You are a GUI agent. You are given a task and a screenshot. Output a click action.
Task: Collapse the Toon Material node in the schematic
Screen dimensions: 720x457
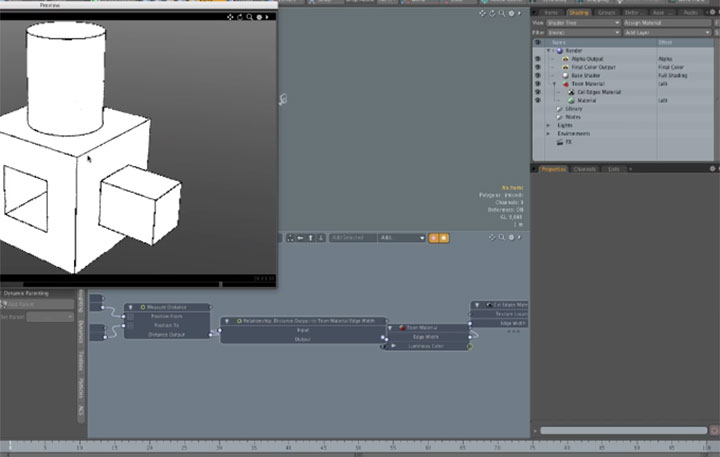tap(390, 328)
